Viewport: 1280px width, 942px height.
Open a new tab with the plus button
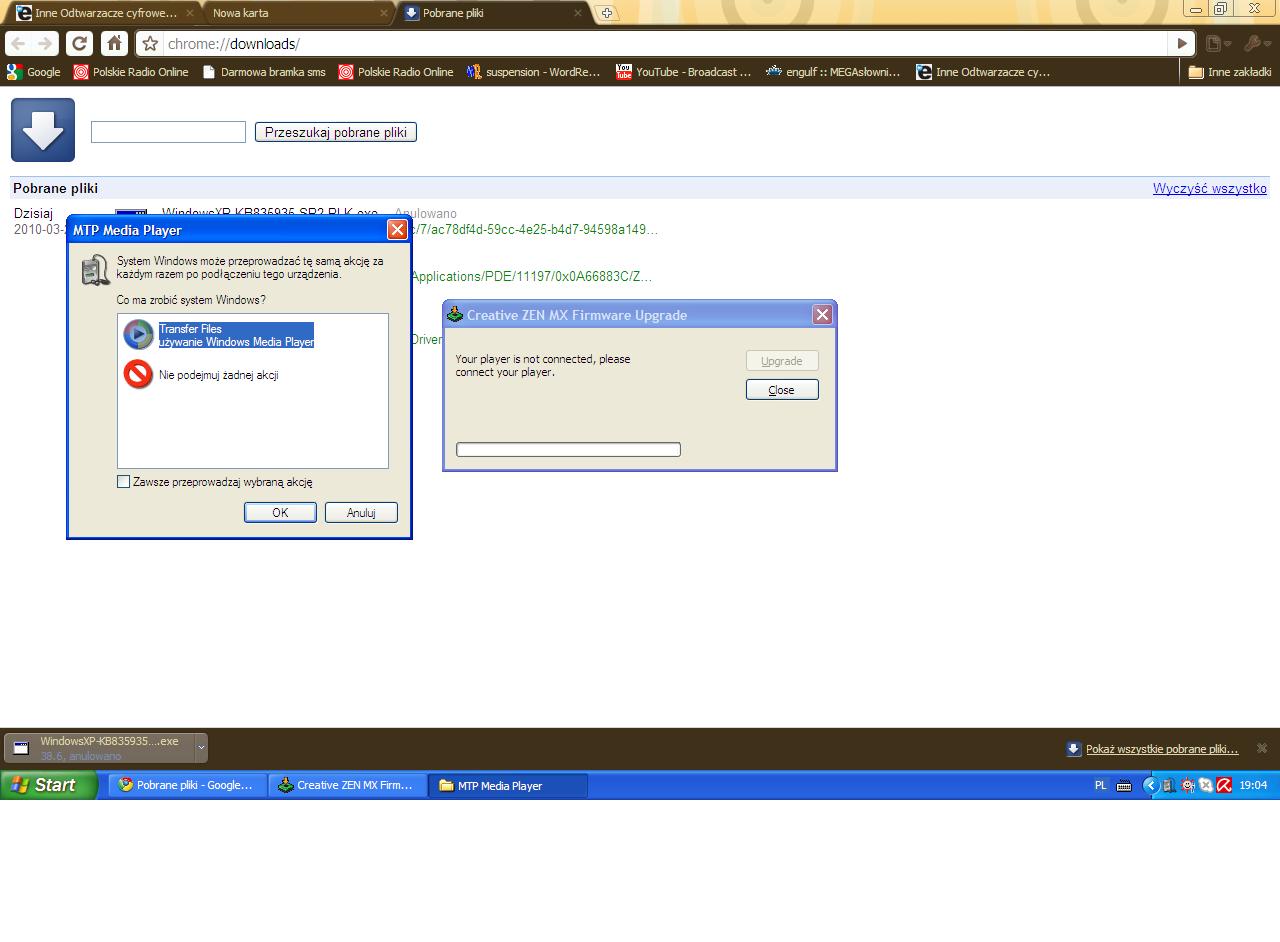point(607,13)
